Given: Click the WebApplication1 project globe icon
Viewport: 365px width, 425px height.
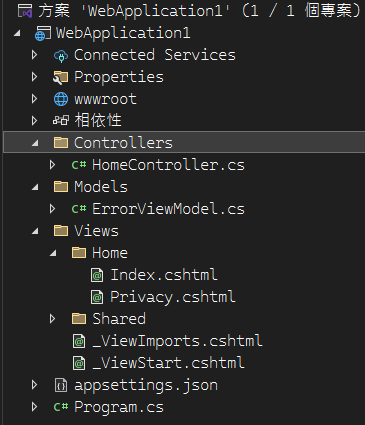Looking at the screenshot, I should click(43, 33).
